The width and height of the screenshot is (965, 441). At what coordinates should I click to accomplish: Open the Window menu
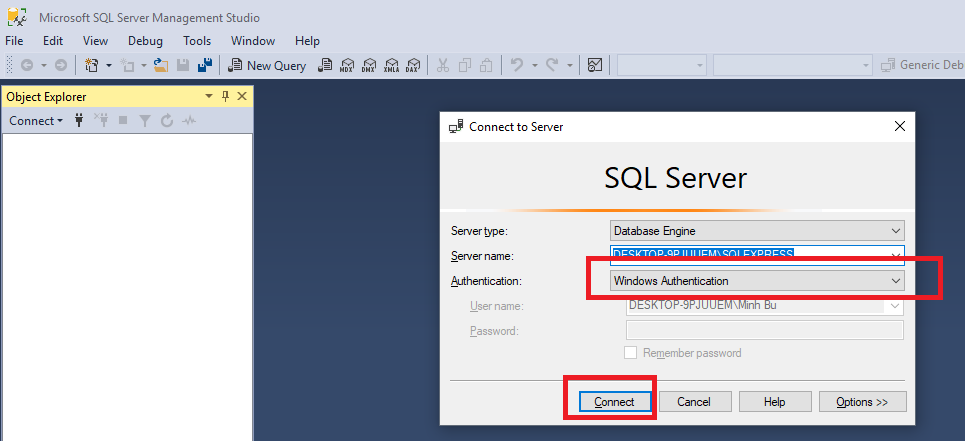click(x=253, y=41)
